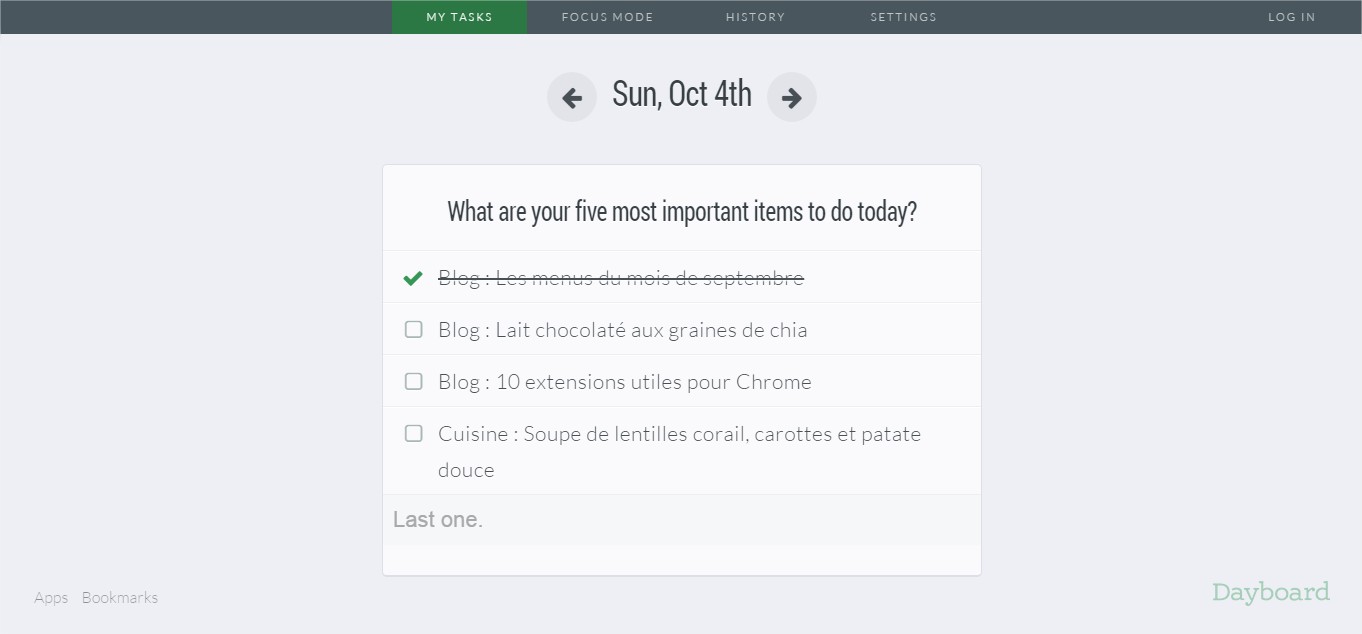Screen dimensions: 1362x634
Task: Tick the 'Soupe de lentilles corail' checkbox
Action: tap(413, 433)
